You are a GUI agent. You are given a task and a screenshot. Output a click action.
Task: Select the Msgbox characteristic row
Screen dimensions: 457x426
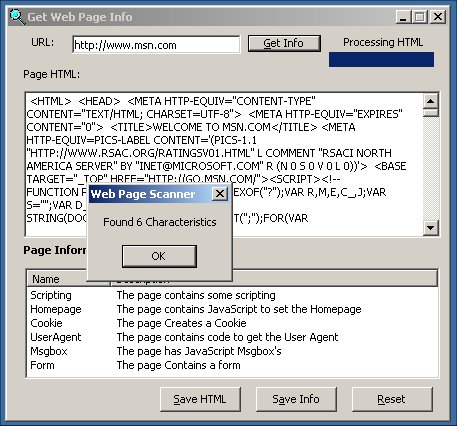pos(232,351)
